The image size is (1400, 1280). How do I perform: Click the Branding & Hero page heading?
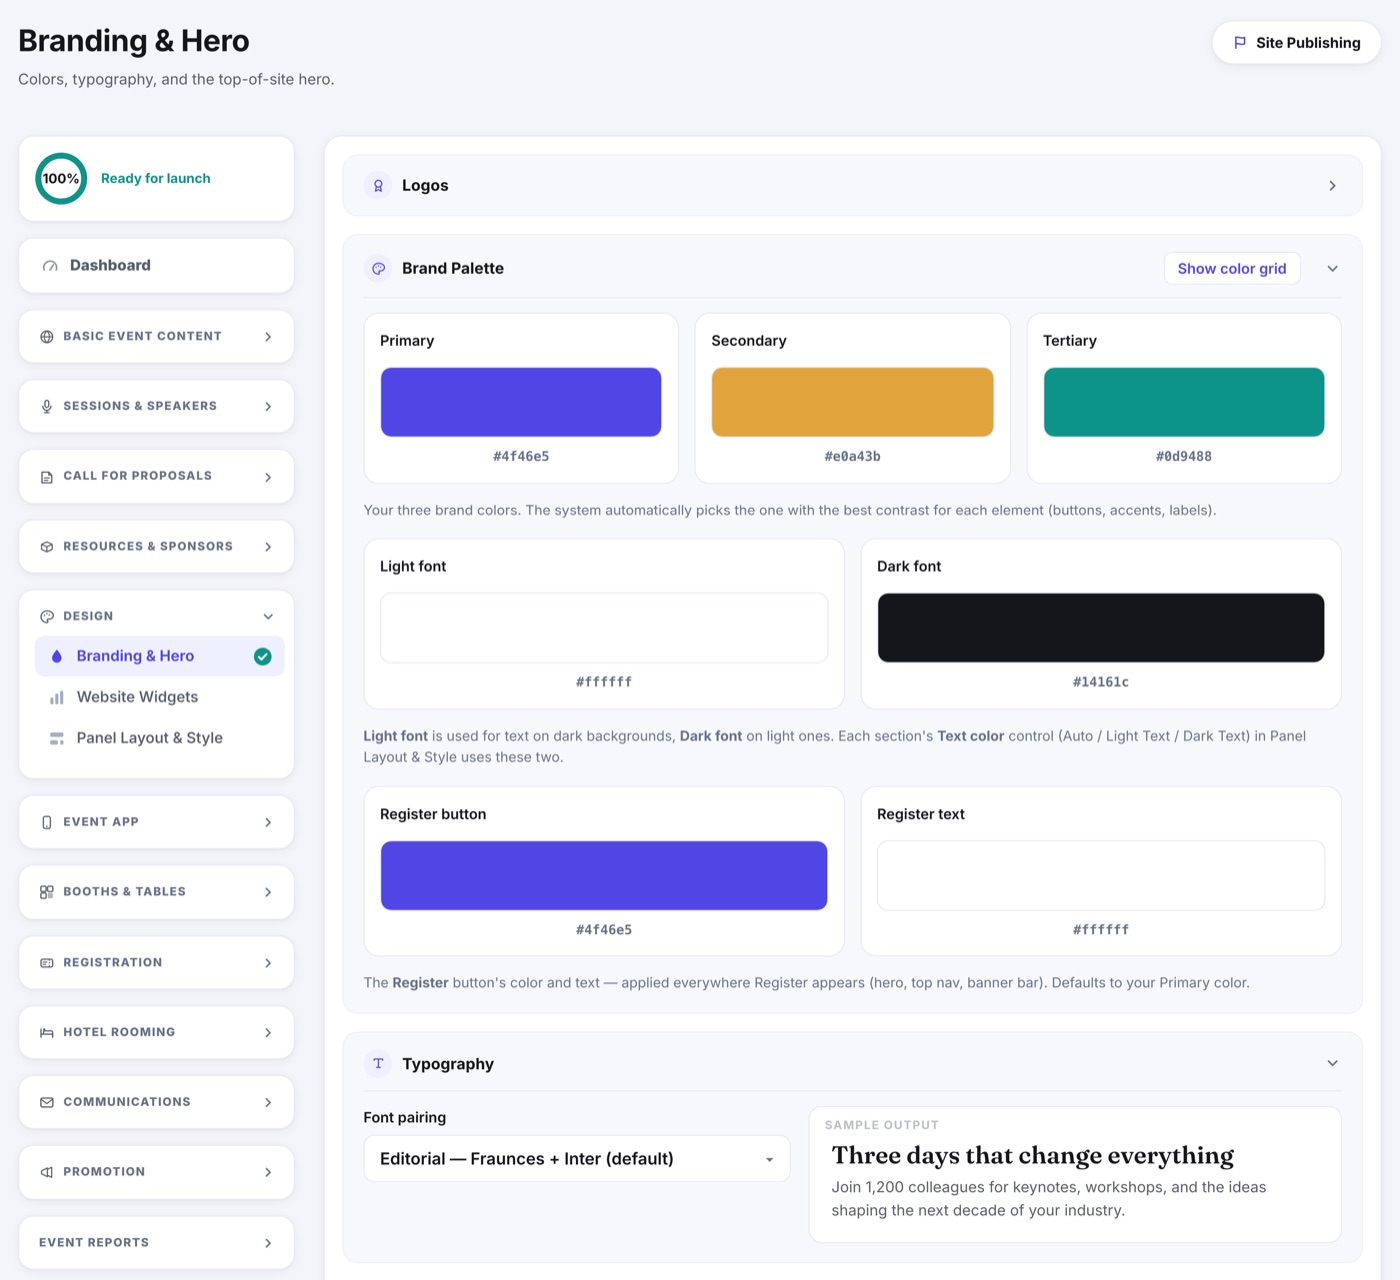pos(134,41)
